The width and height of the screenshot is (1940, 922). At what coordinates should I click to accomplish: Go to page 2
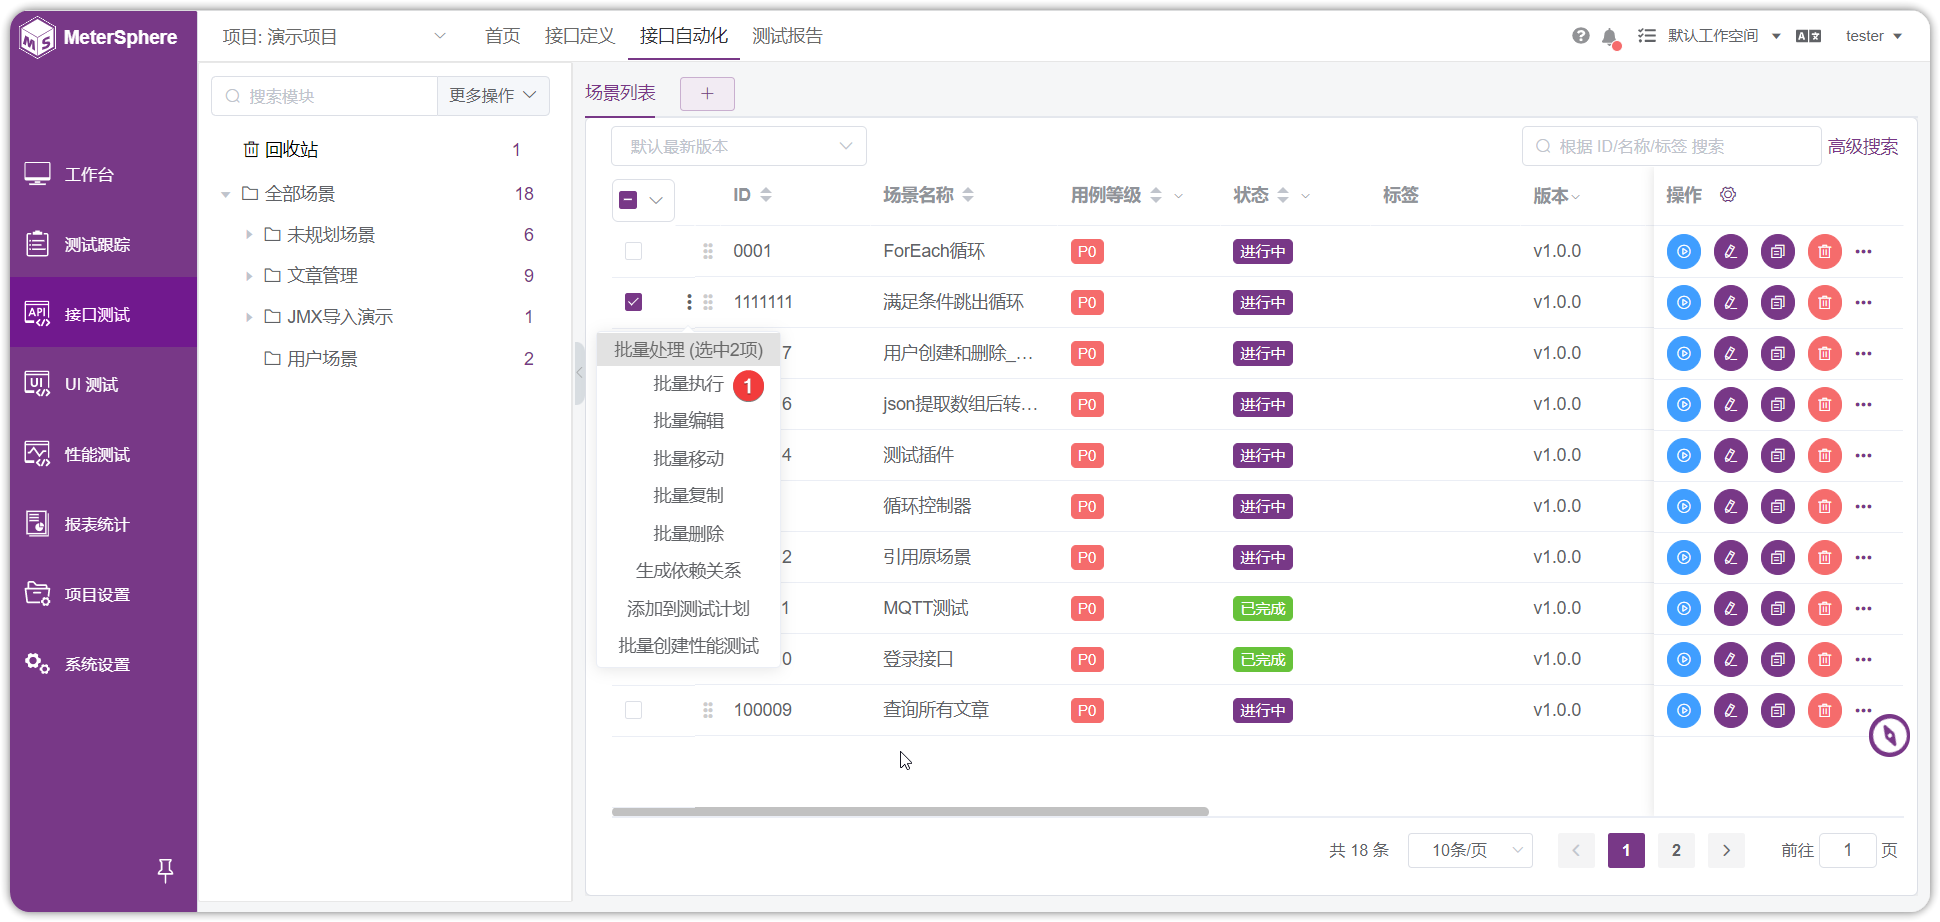(x=1676, y=850)
